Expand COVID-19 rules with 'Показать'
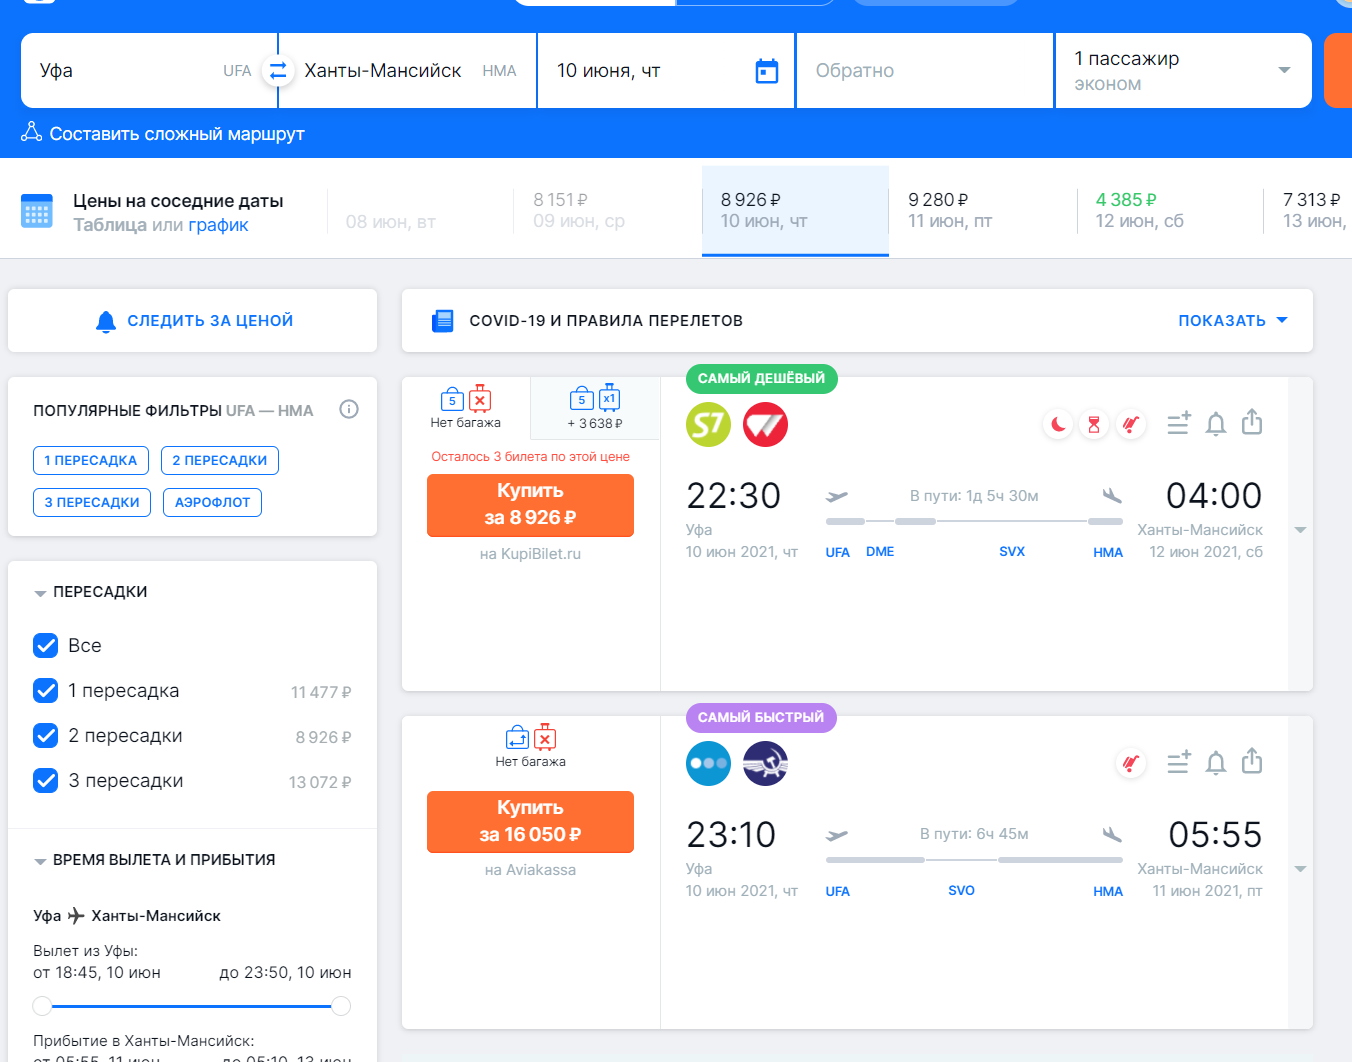The height and width of the screenshot is (1062, 1352). [1232, 321]
